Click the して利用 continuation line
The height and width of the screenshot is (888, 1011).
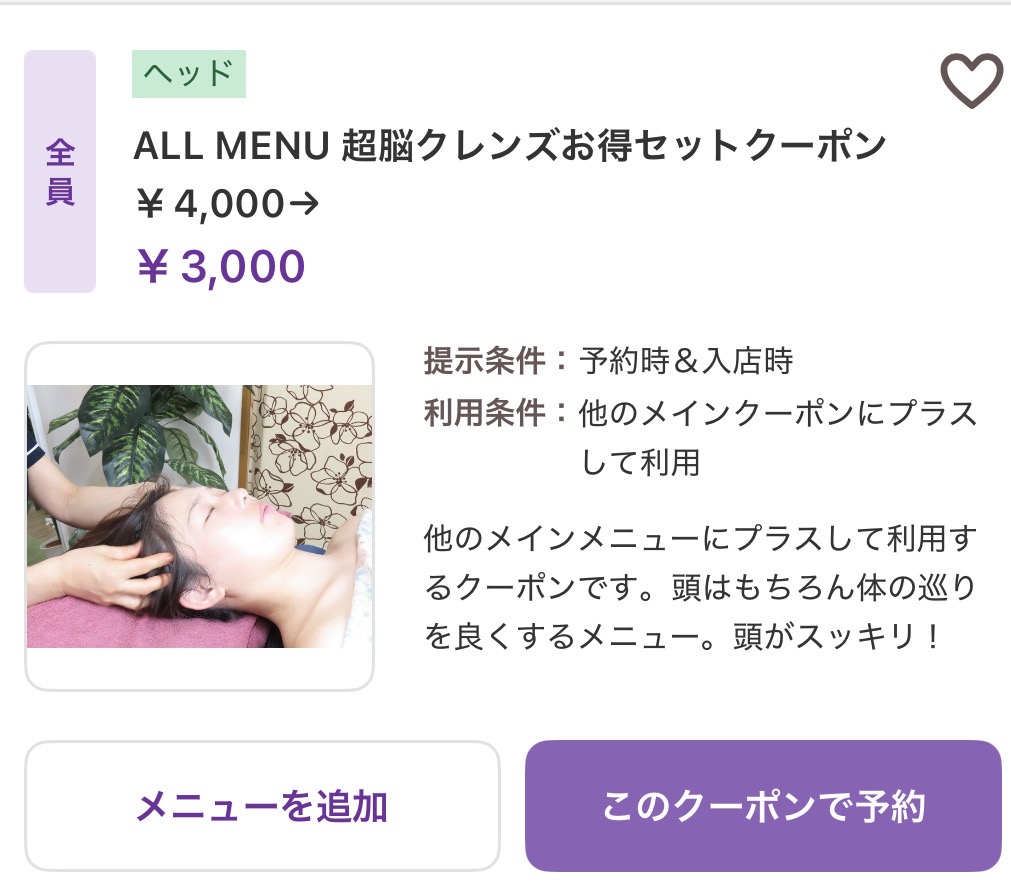(640, 463)
